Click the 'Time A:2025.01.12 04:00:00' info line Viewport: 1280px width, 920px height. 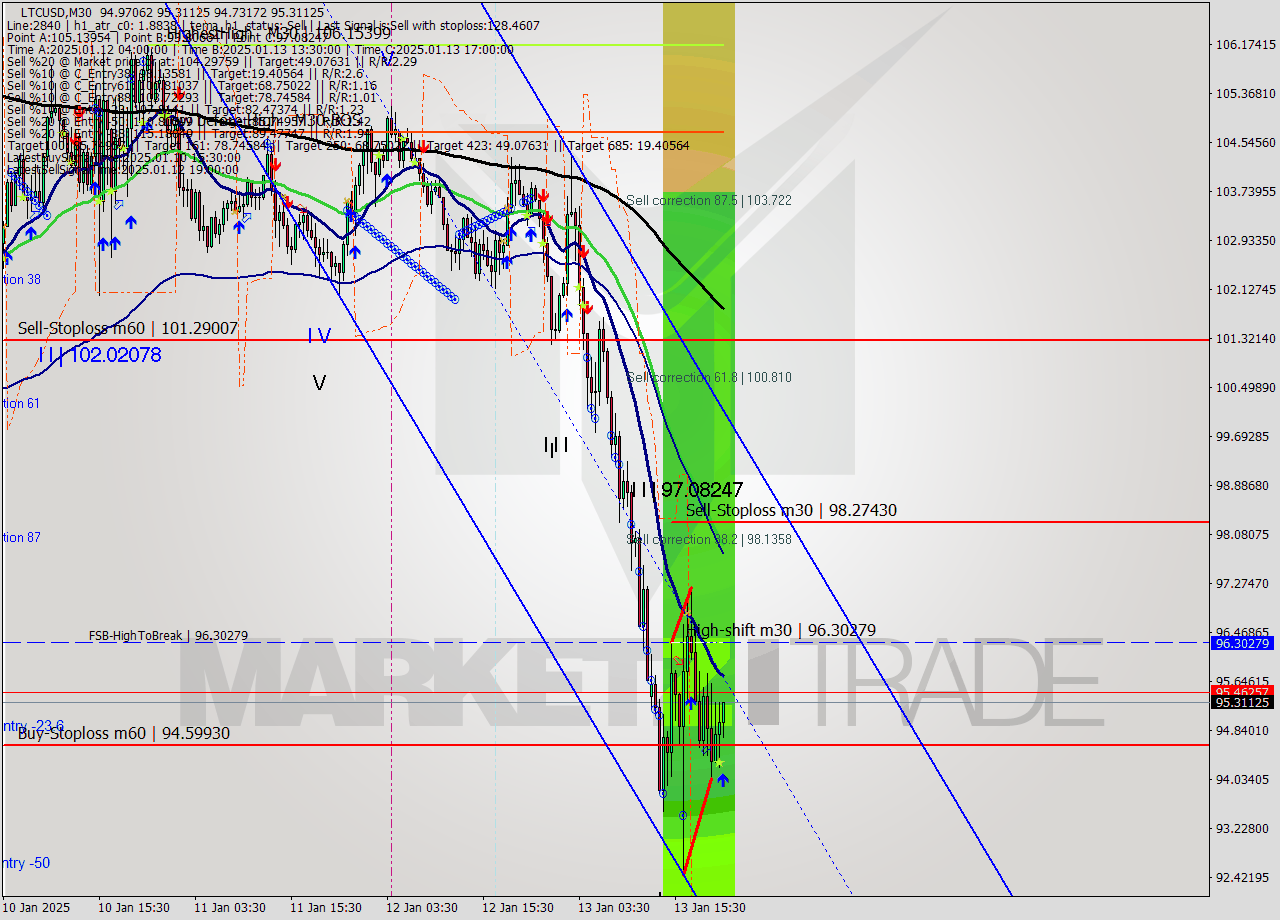(x=260, y=49)
